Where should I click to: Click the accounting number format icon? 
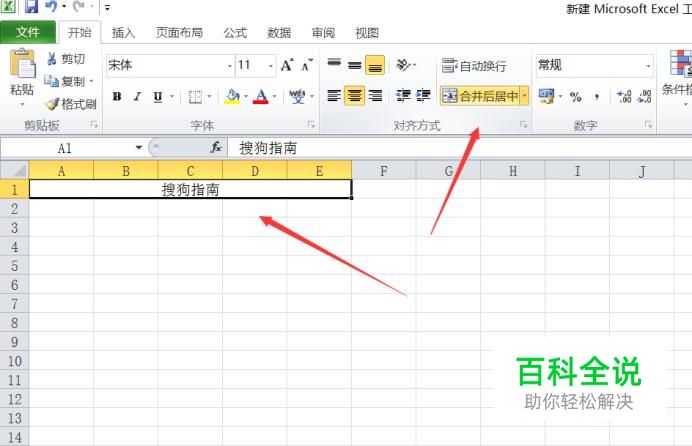pos(546,96)
